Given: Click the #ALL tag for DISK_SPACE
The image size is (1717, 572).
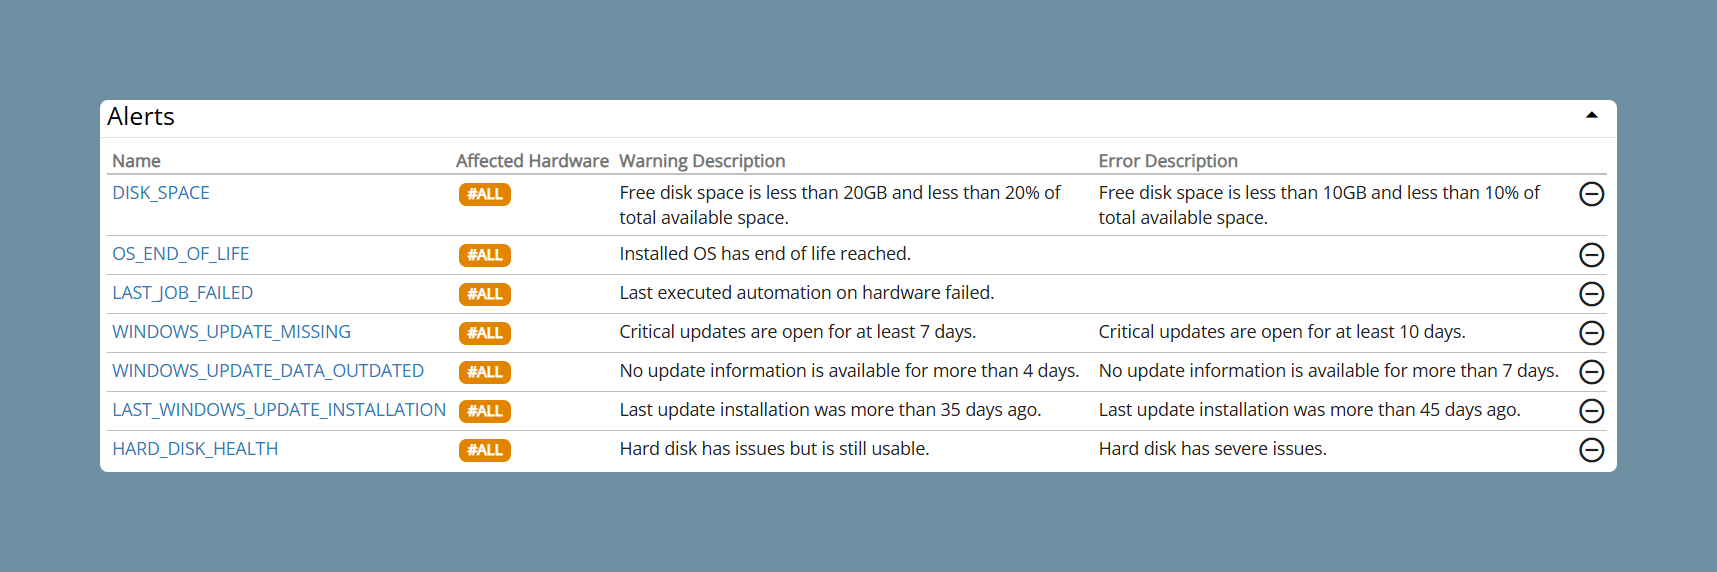Looking at the screenshot, I should click(x=485, y=194).
